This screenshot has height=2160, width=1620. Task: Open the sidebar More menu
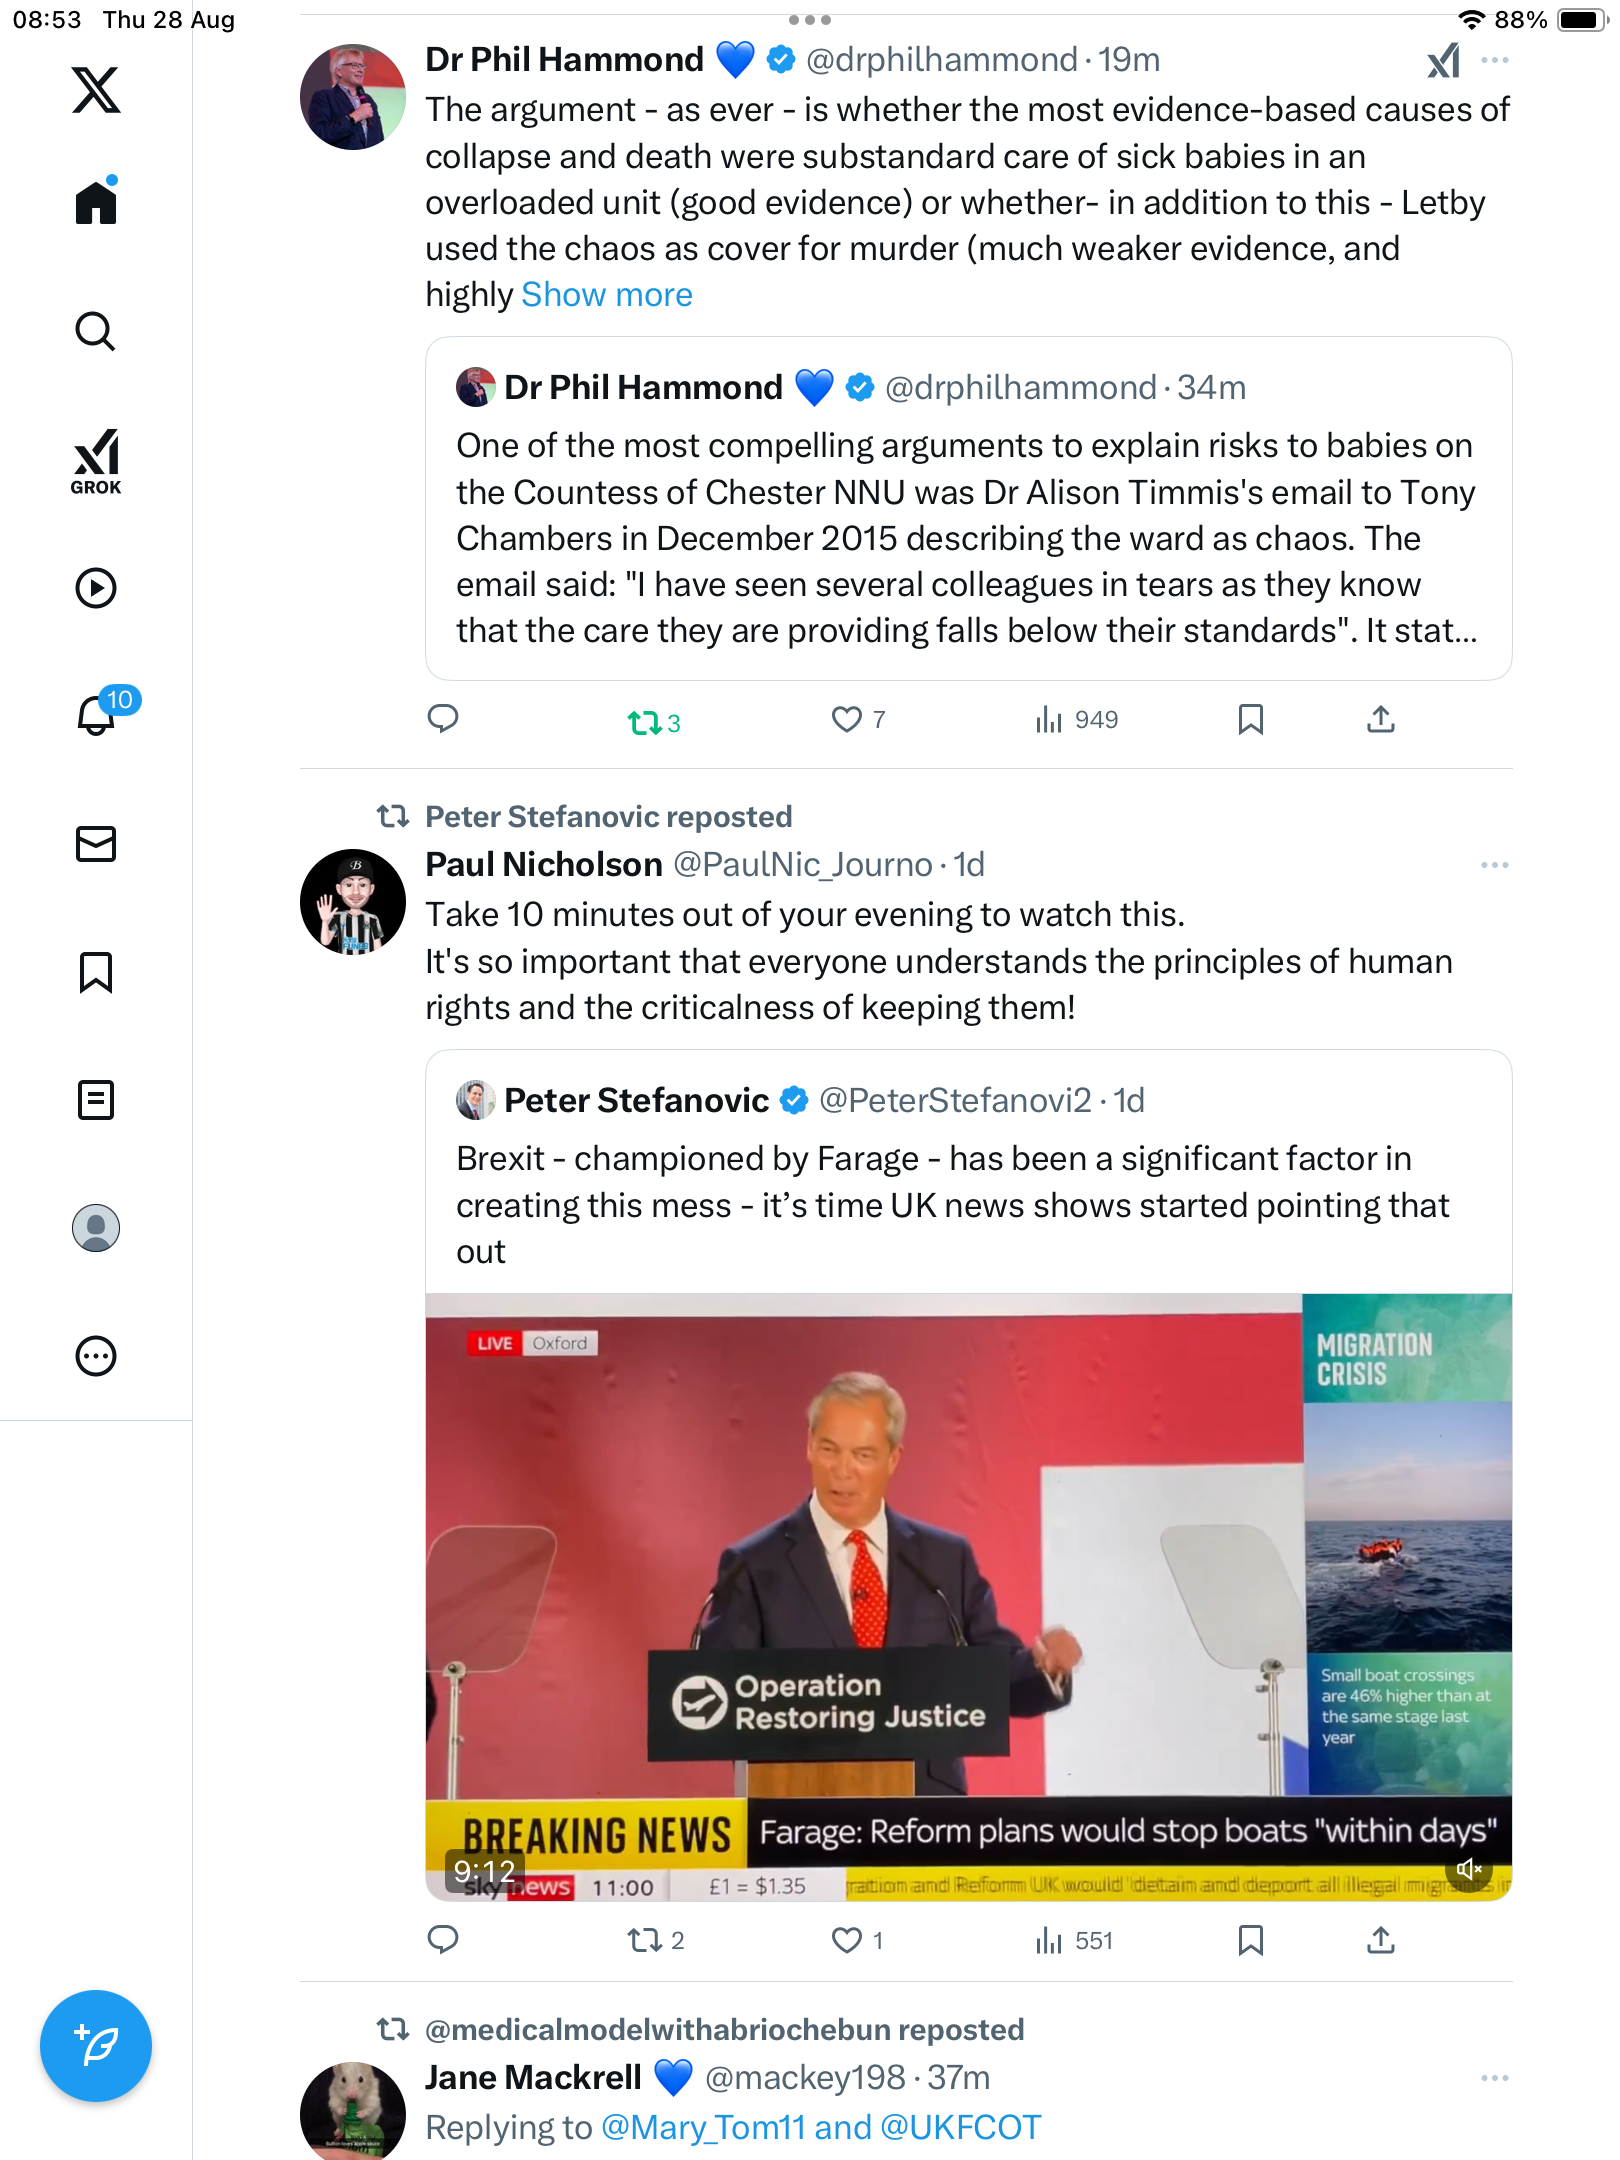click(x=96, y=1356)
